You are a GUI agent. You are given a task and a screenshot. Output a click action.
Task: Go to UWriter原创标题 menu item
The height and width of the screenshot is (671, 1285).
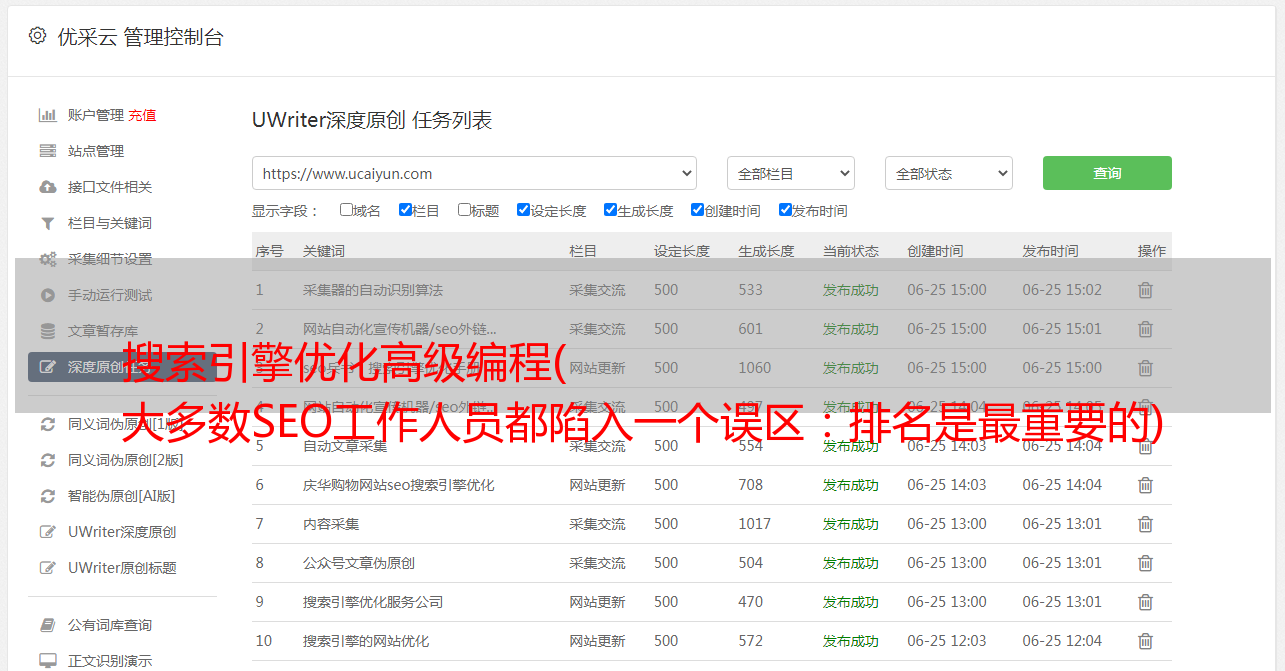(x=122, y=568)
